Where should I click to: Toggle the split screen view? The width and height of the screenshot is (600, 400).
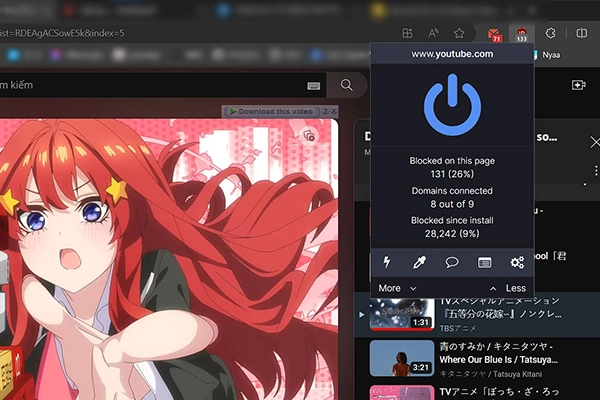583,33
